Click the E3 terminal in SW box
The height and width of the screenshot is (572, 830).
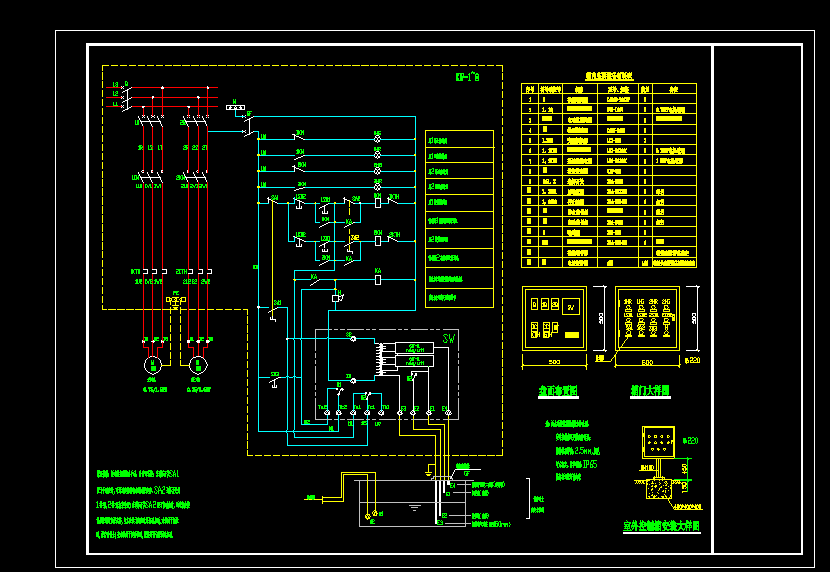[400, 412]
